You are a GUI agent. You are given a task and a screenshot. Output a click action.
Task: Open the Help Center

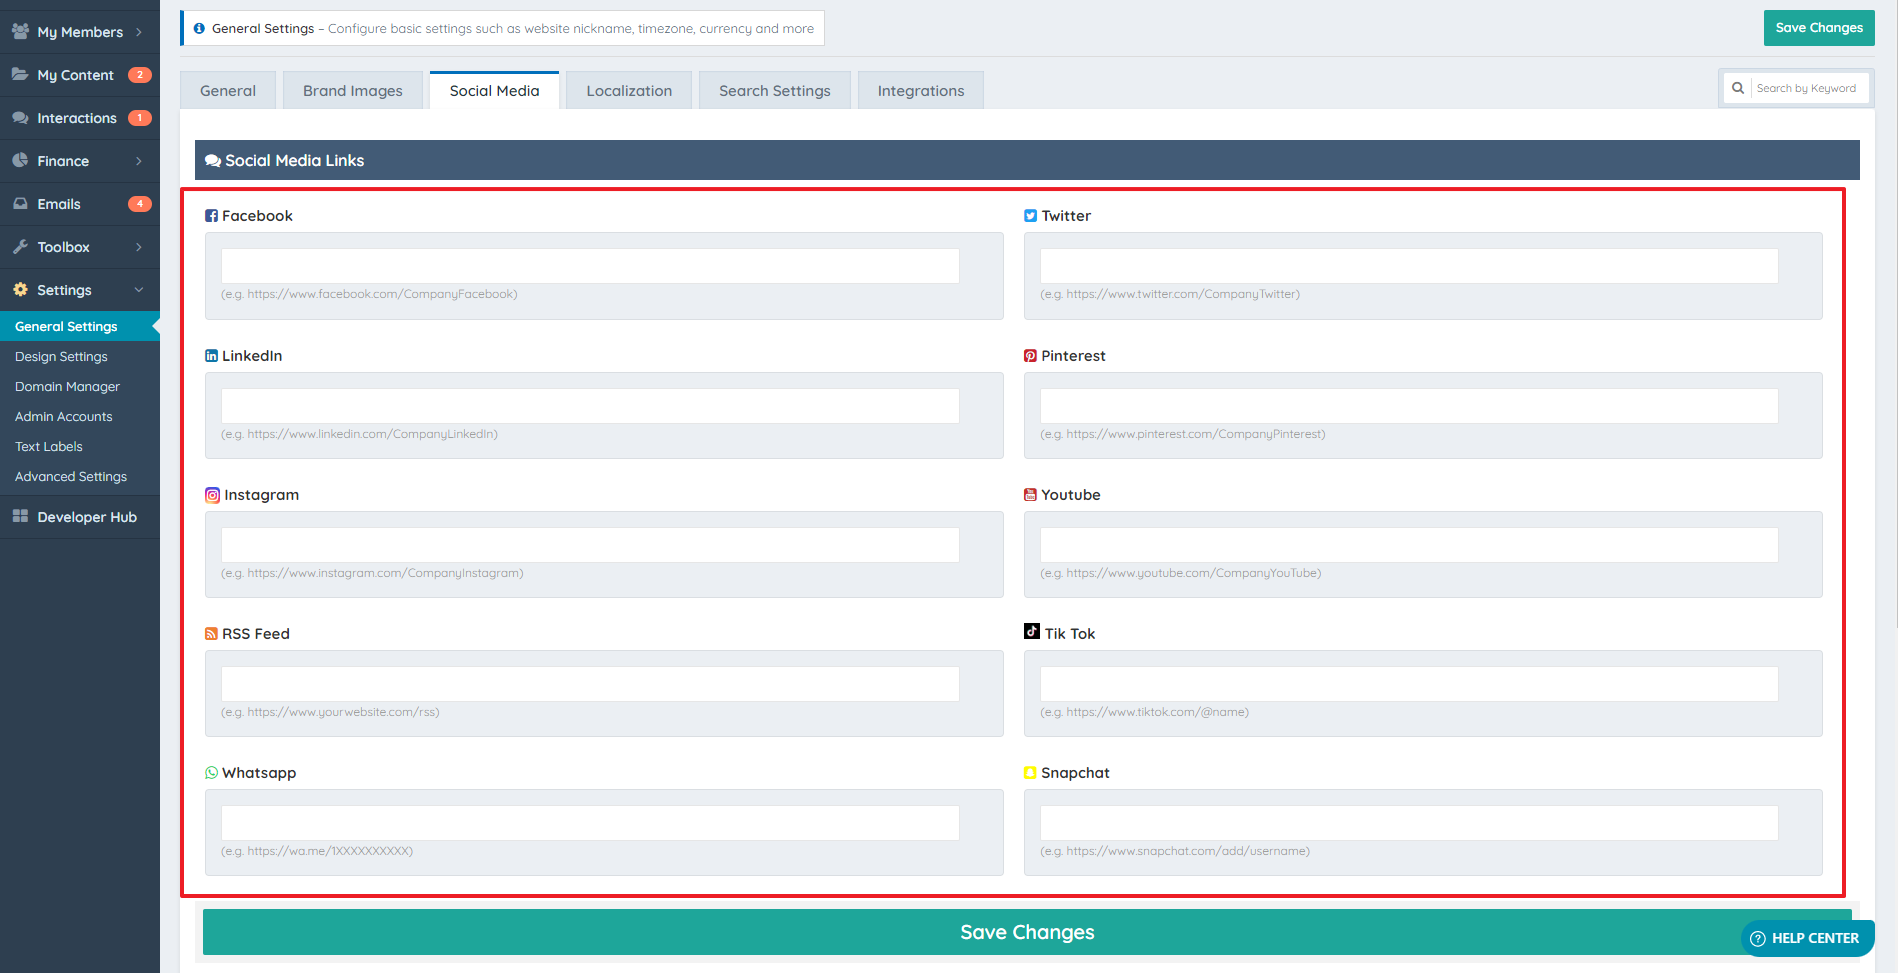tap(1806, 938)
